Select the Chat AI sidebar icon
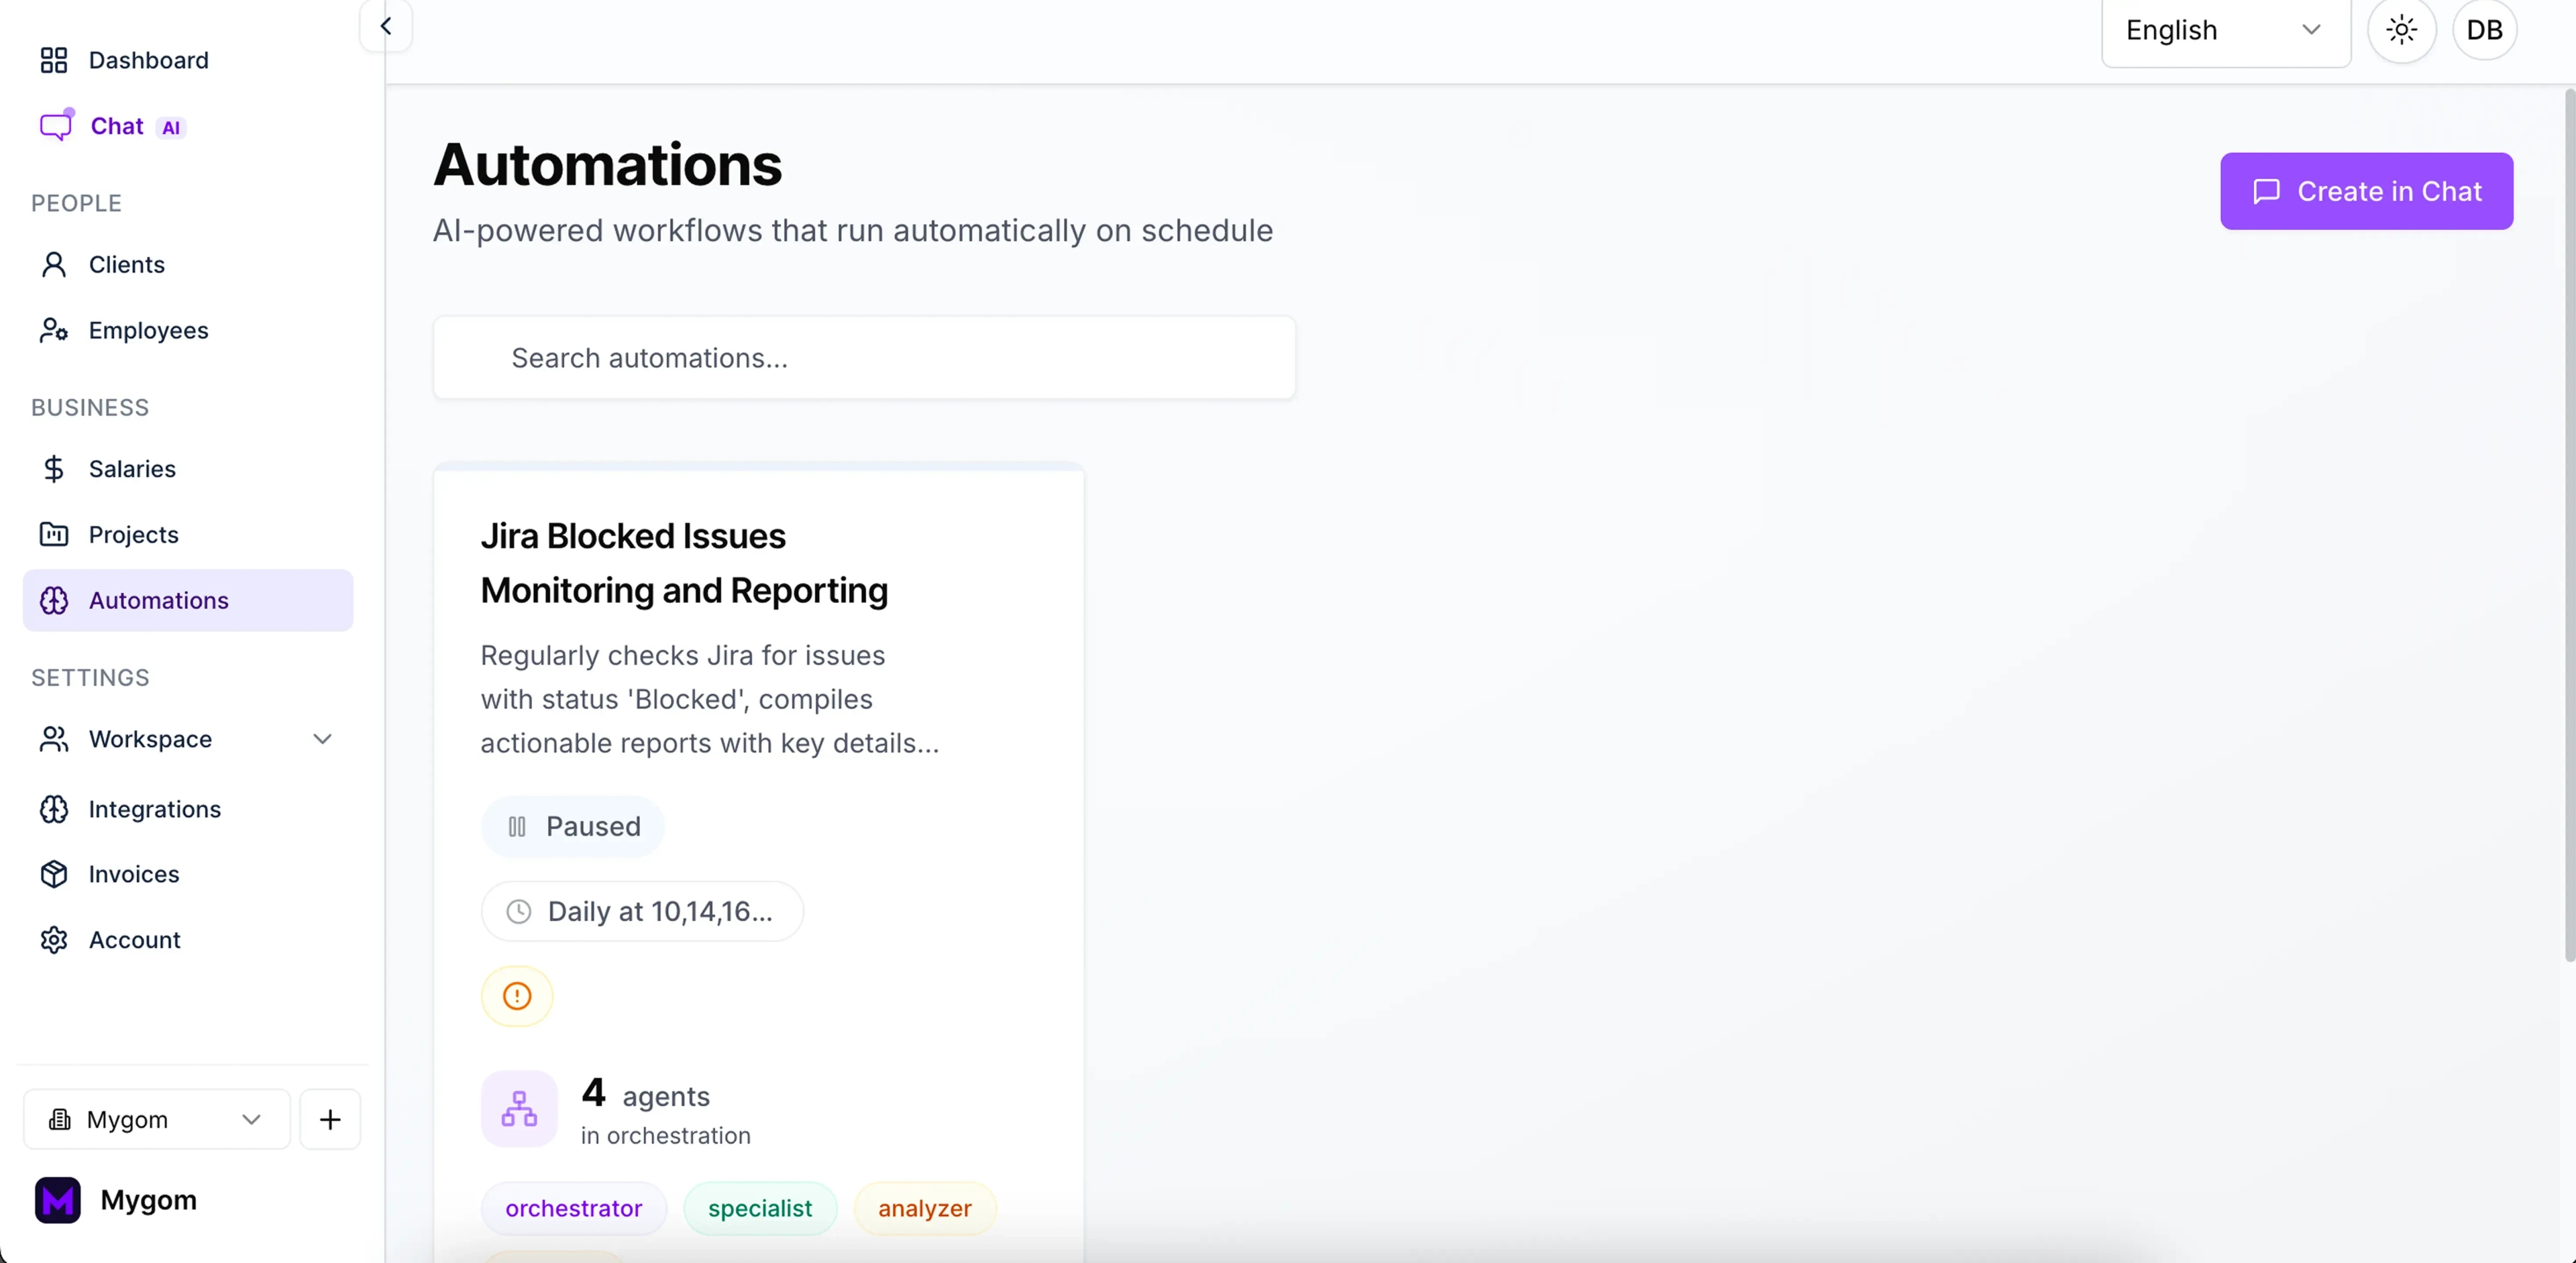2576x1263 pixels. point(56,125)
